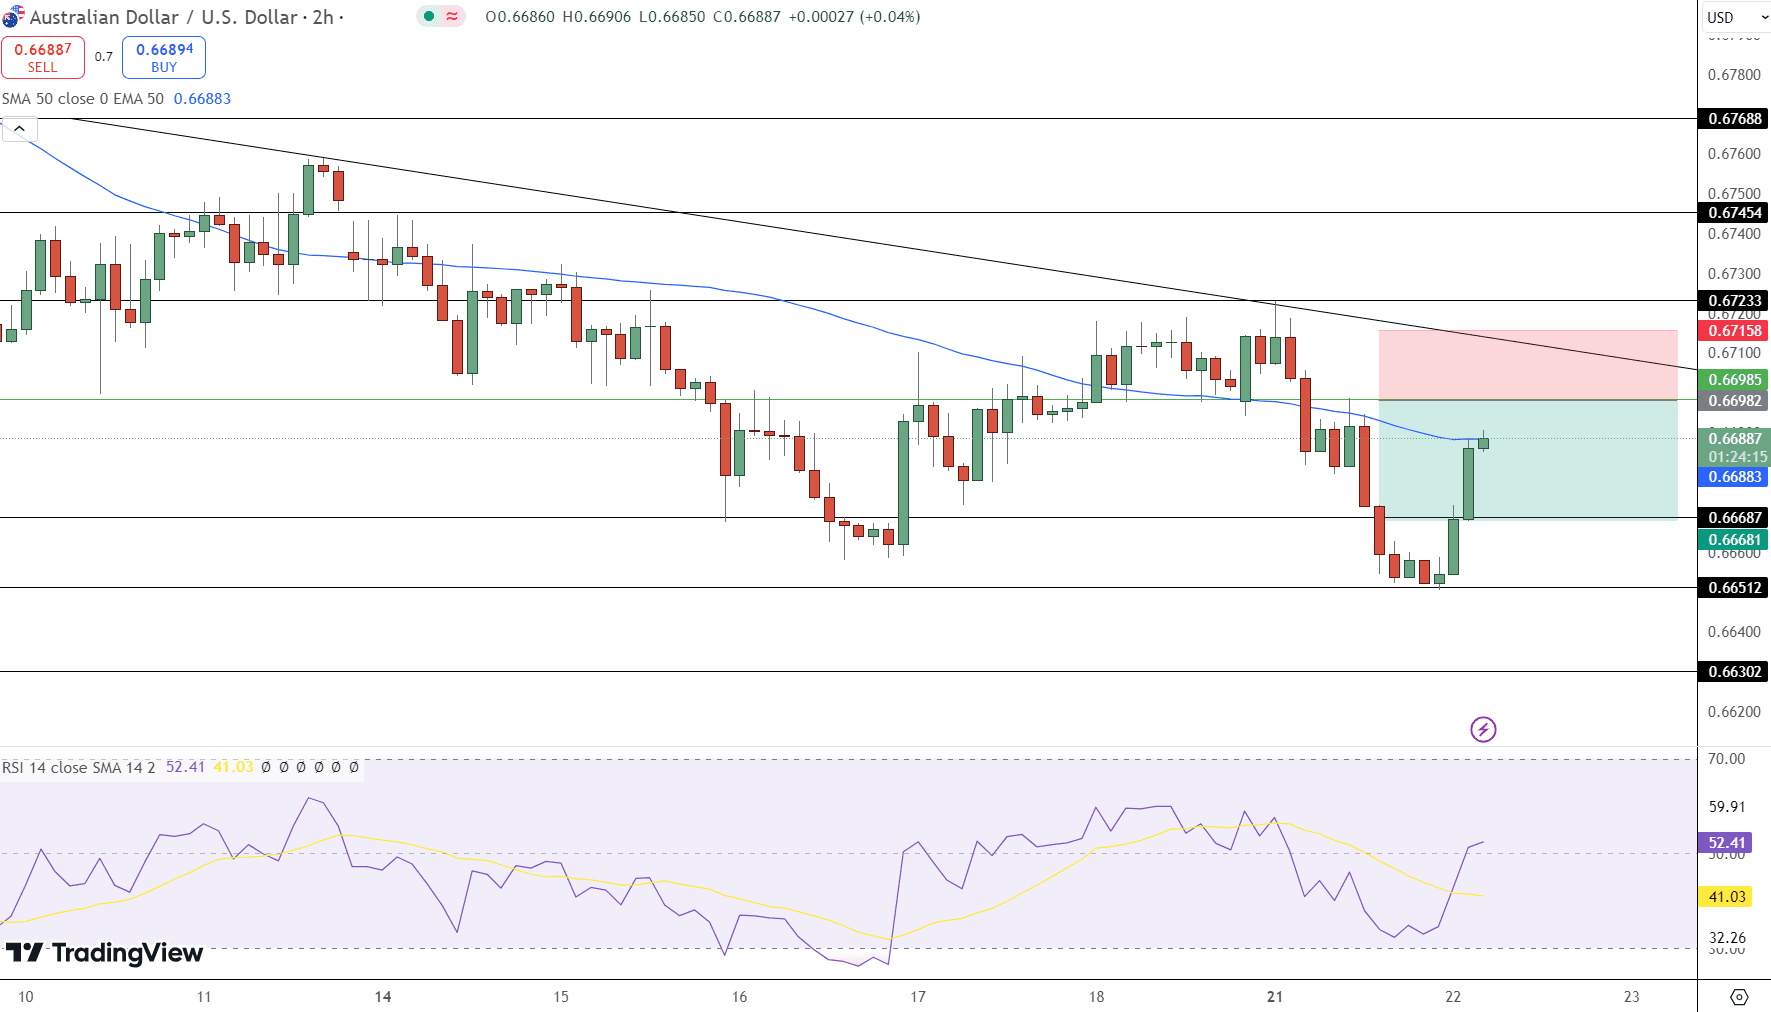The width and height of the screenshot is (1771, 1012).
Task: Click the spread value 0.7
Action: [x=104, y=57]
